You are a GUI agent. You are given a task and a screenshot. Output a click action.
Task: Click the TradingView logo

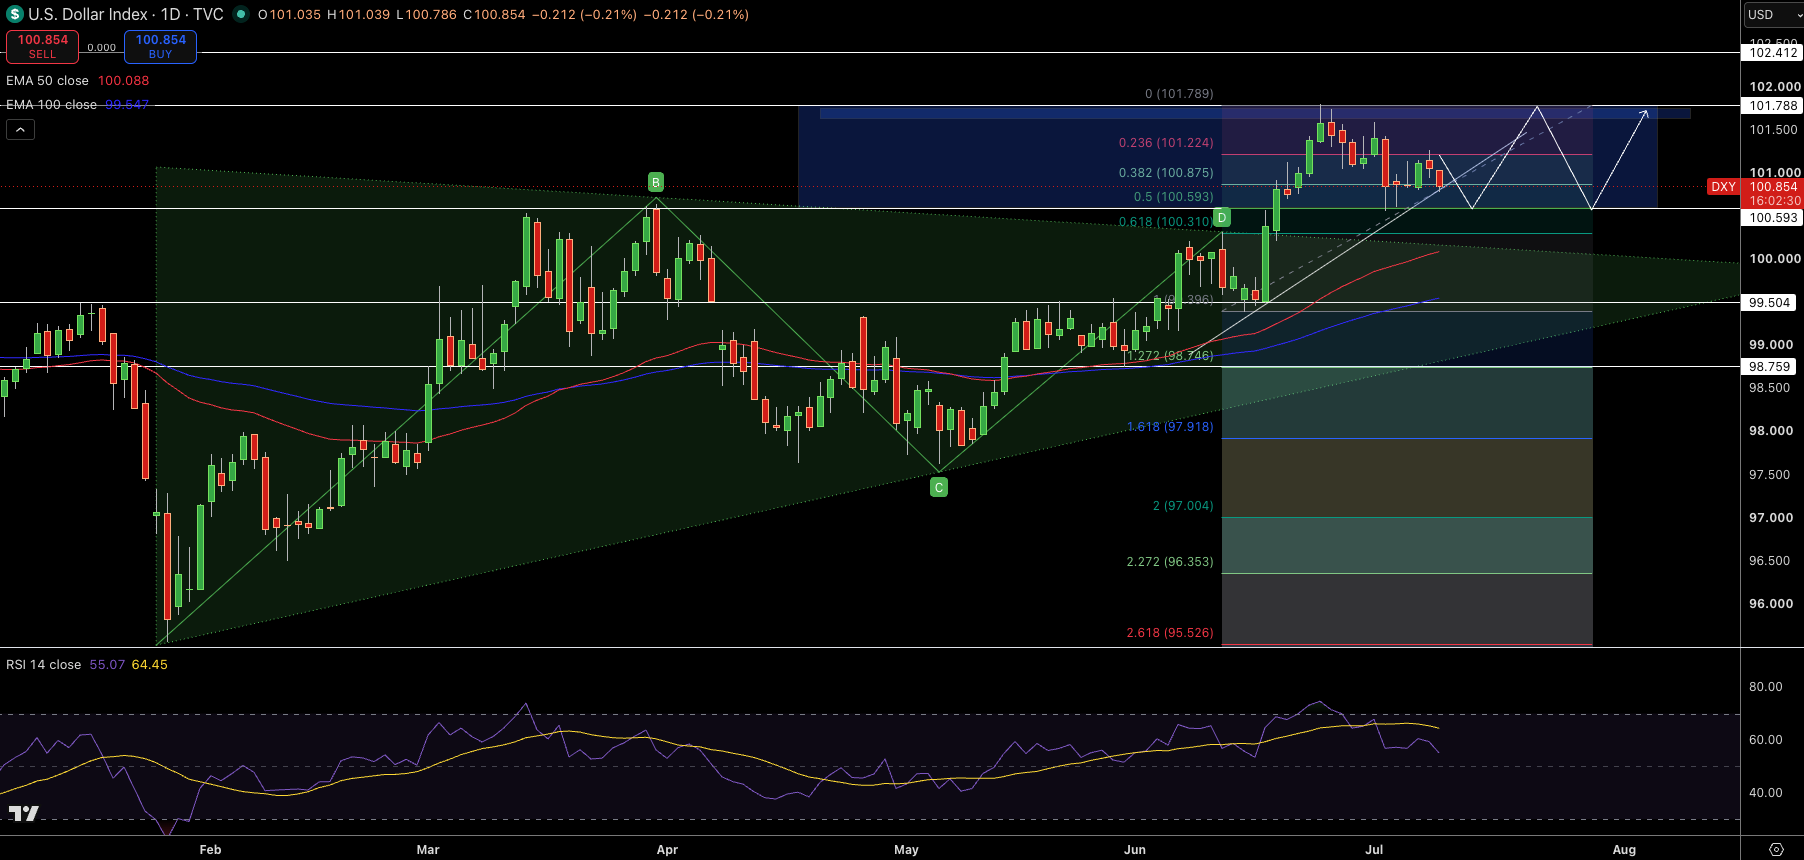(23, 813)
